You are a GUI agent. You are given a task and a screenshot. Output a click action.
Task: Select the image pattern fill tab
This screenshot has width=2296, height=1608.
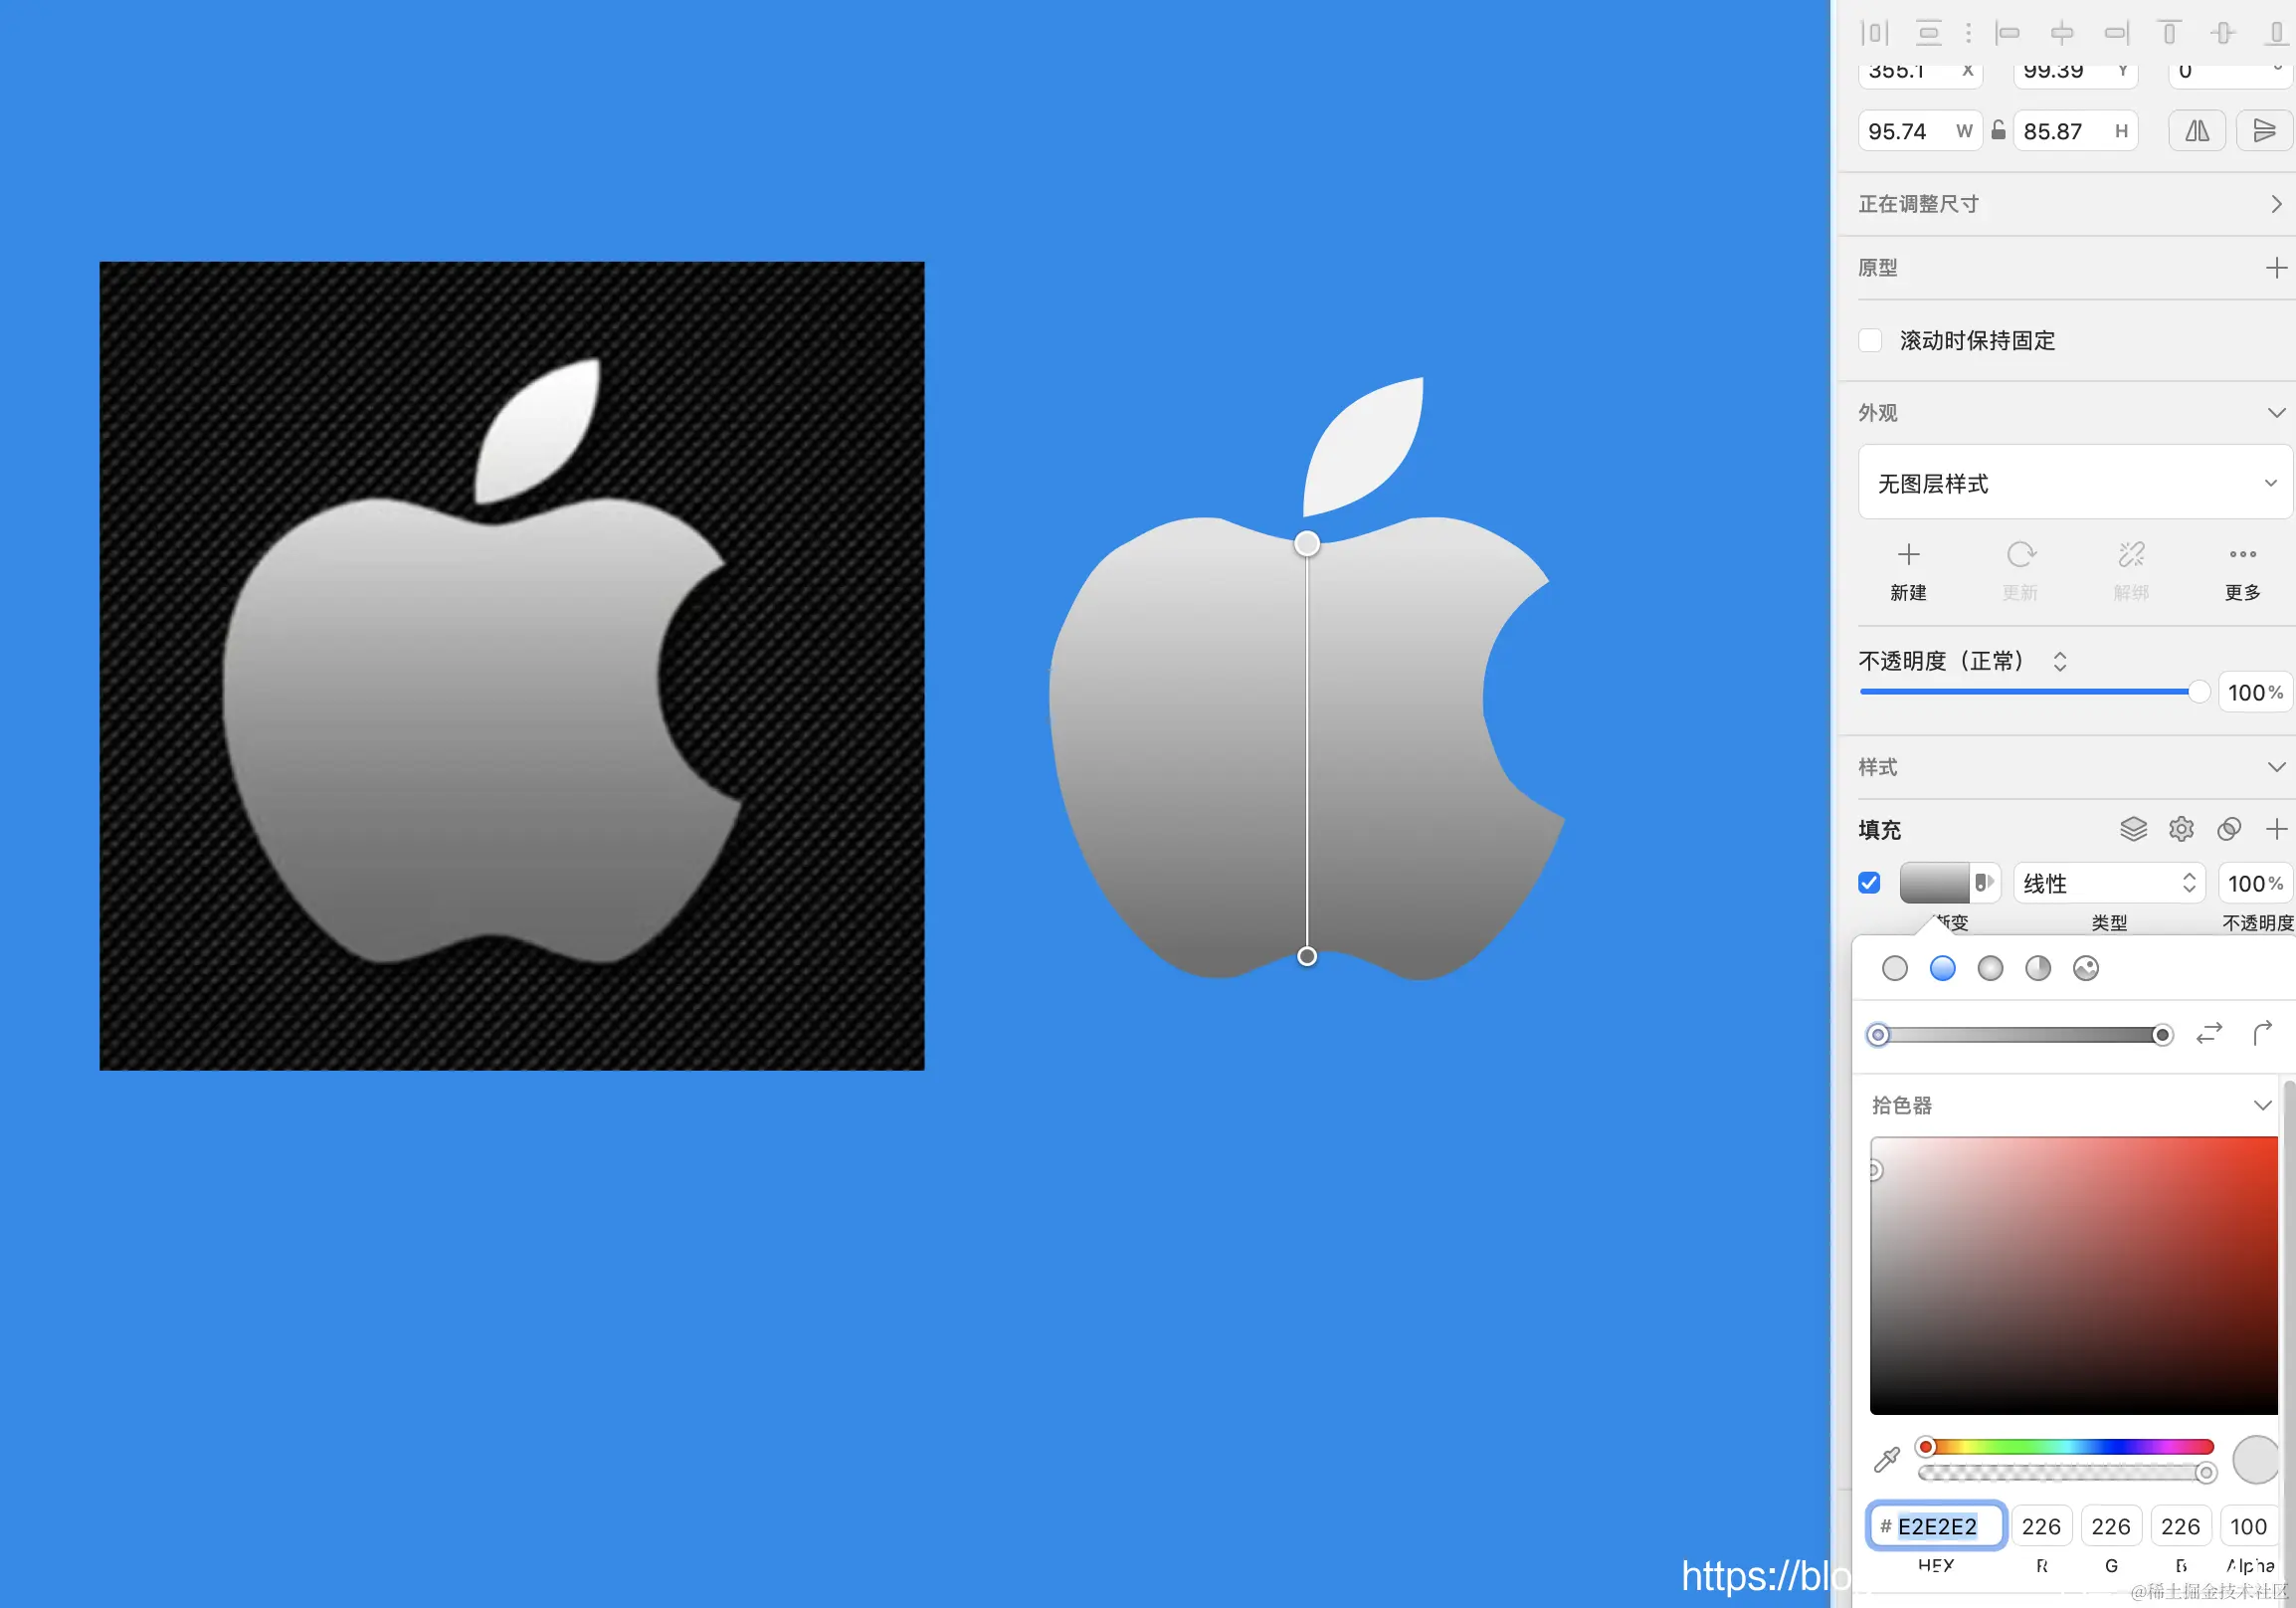coord(2086,968)
